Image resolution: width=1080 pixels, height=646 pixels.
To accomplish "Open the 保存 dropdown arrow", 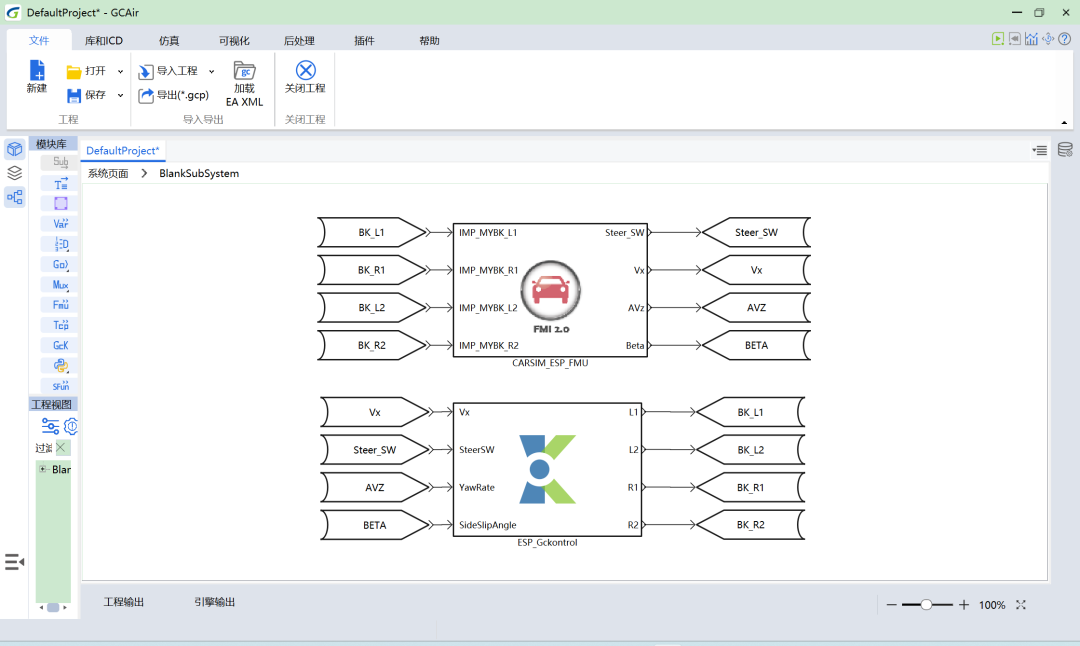I will 120,95.
